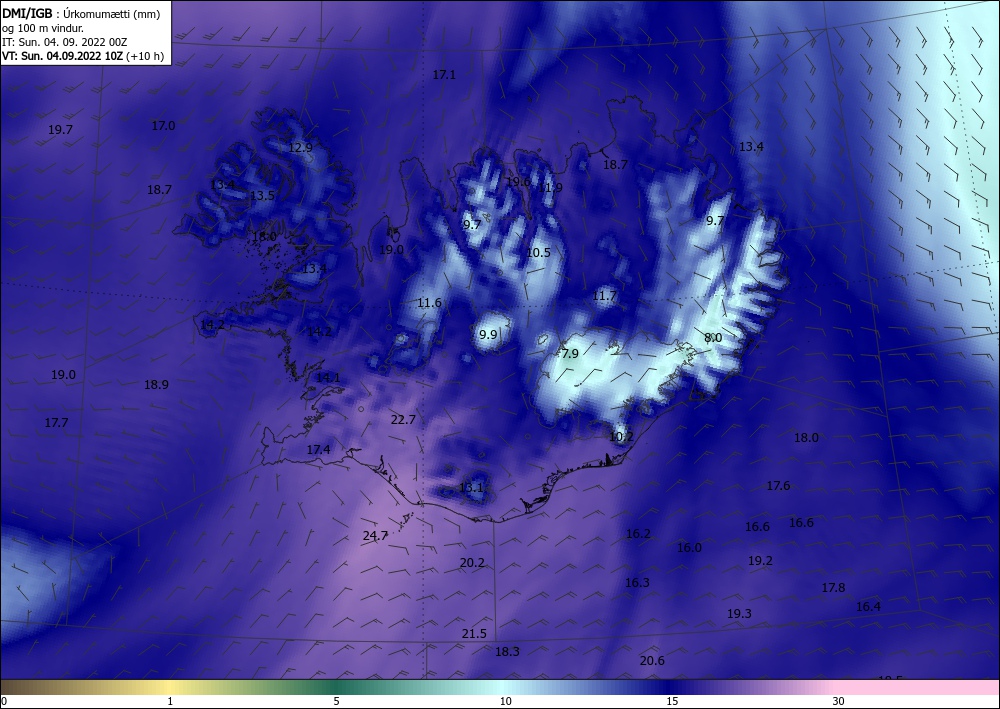
Task: Click the map value 19.6
Action: pos(518,182)
